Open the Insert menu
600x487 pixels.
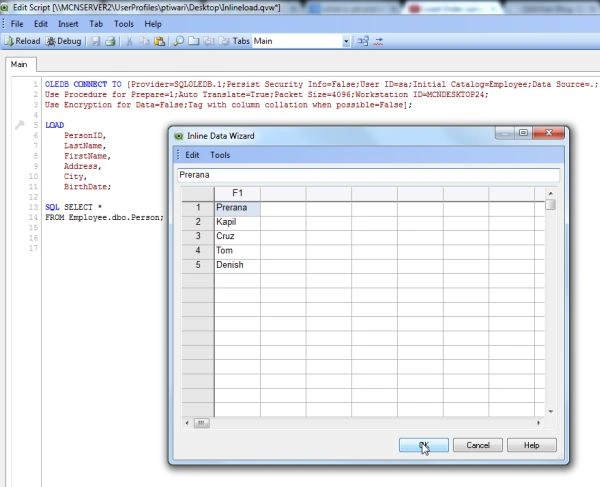click(68, 24)
